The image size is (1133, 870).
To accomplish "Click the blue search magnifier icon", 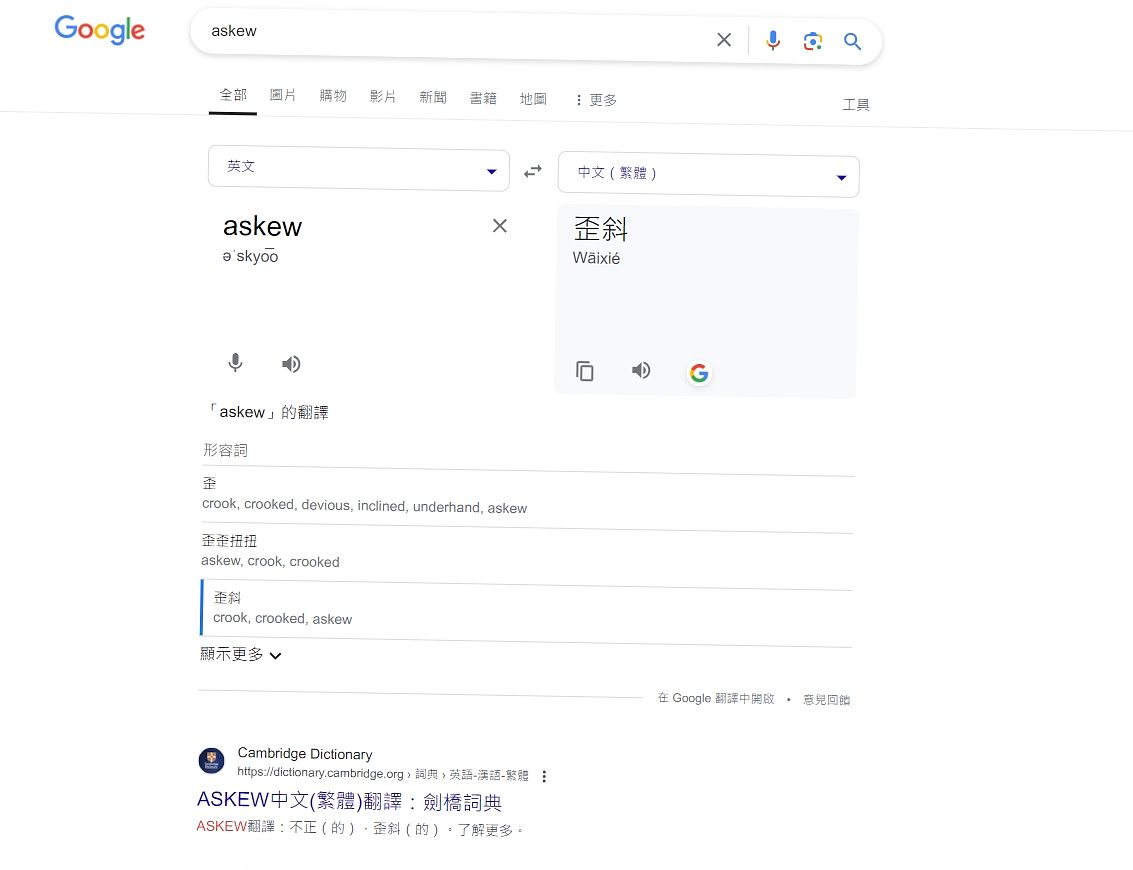I will [x=852, y=41].
